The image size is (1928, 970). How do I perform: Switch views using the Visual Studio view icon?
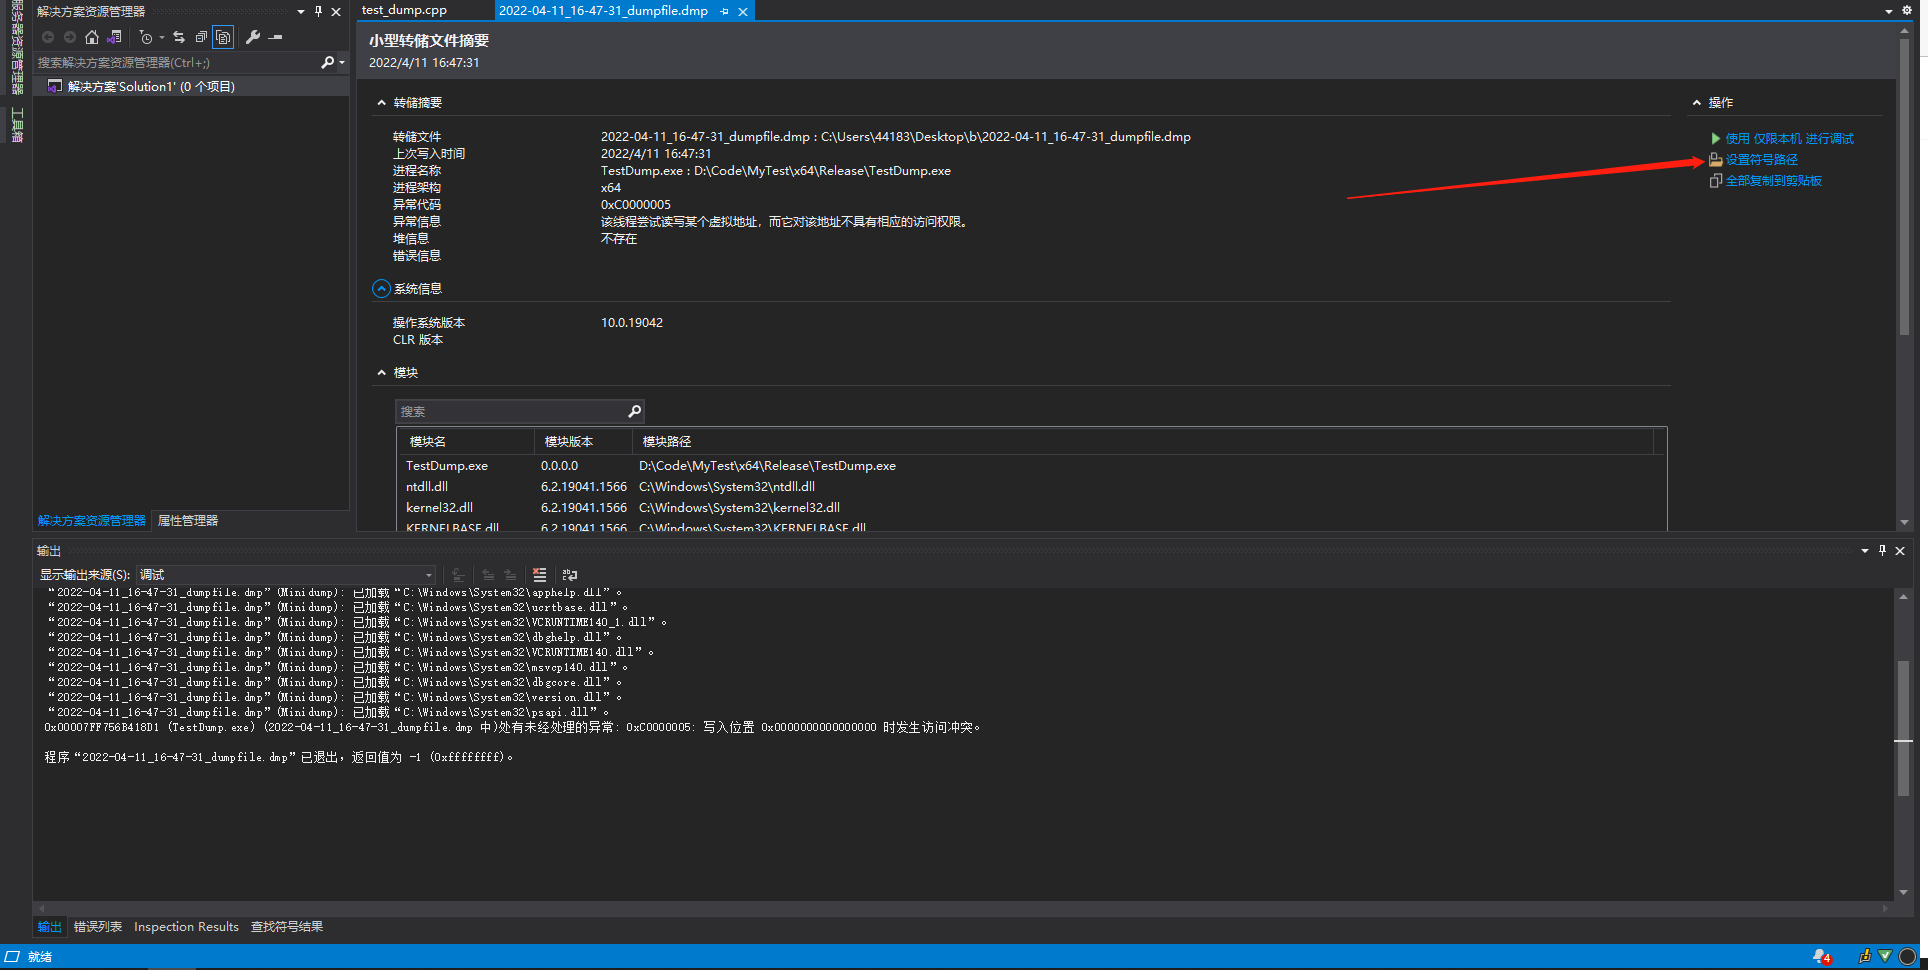pos(115,37)
